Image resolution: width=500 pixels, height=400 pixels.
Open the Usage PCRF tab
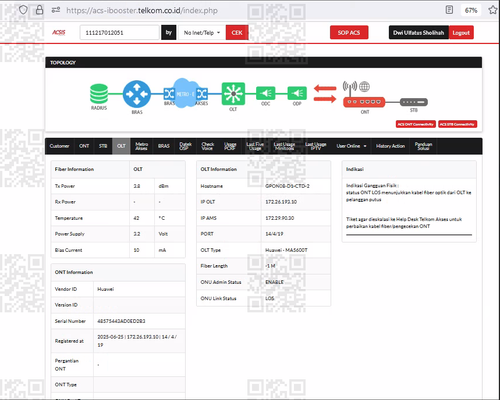click(x=230, y=146)
